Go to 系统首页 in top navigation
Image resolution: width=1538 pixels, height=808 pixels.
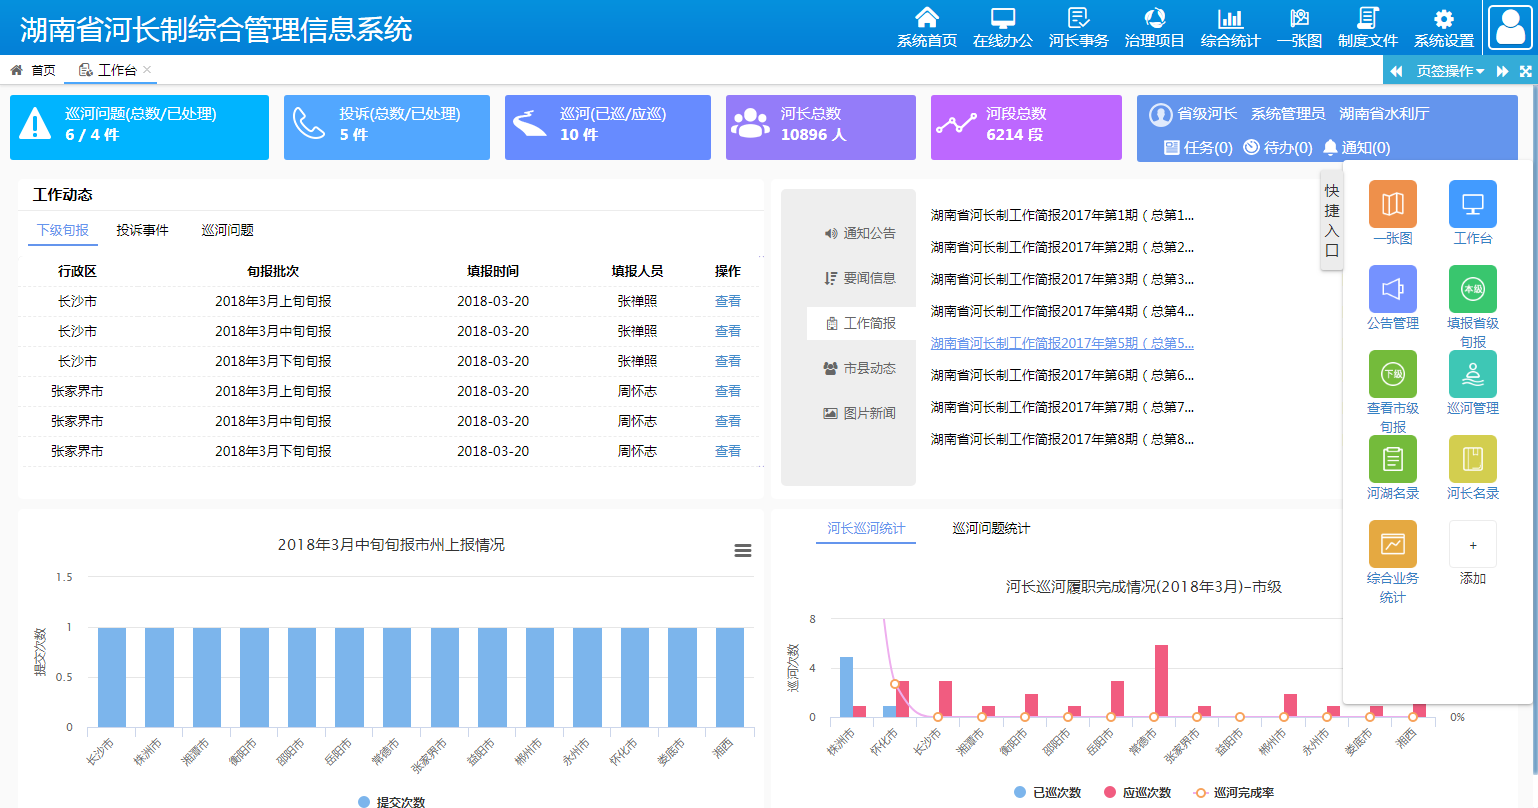pyautogui.click(x=927, y=27)
